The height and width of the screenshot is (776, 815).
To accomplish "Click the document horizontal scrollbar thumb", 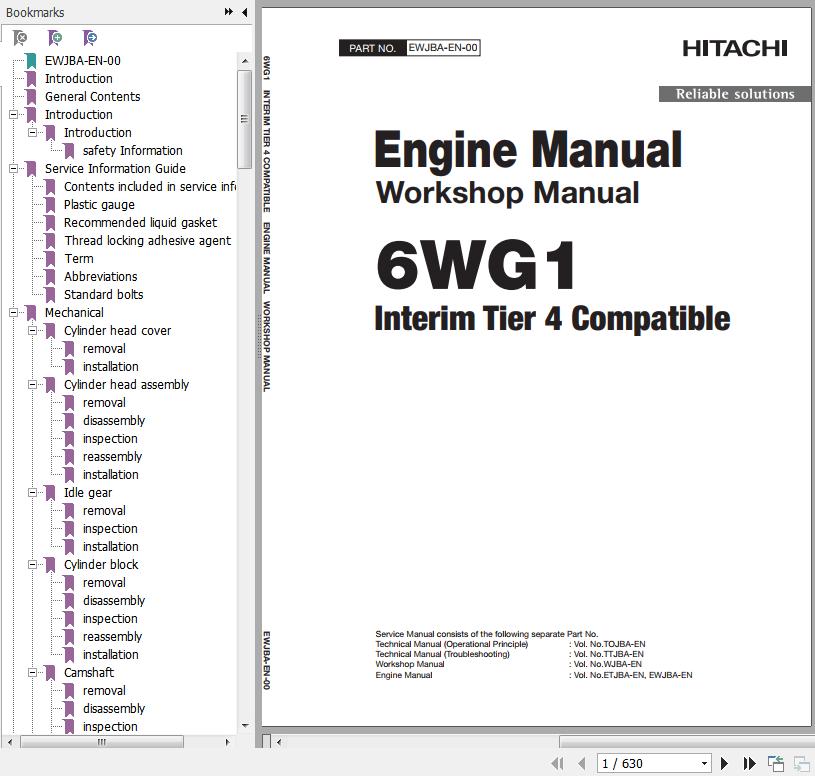I will [x=686, y=741].
